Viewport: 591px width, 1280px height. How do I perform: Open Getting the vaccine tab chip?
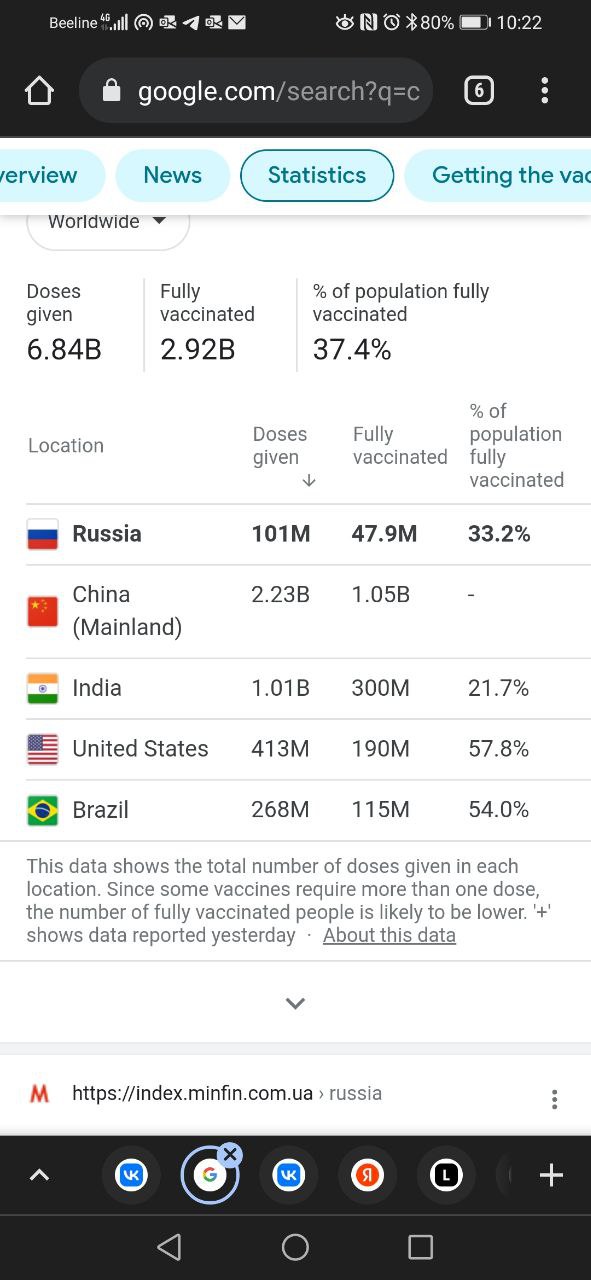(498, 176)
